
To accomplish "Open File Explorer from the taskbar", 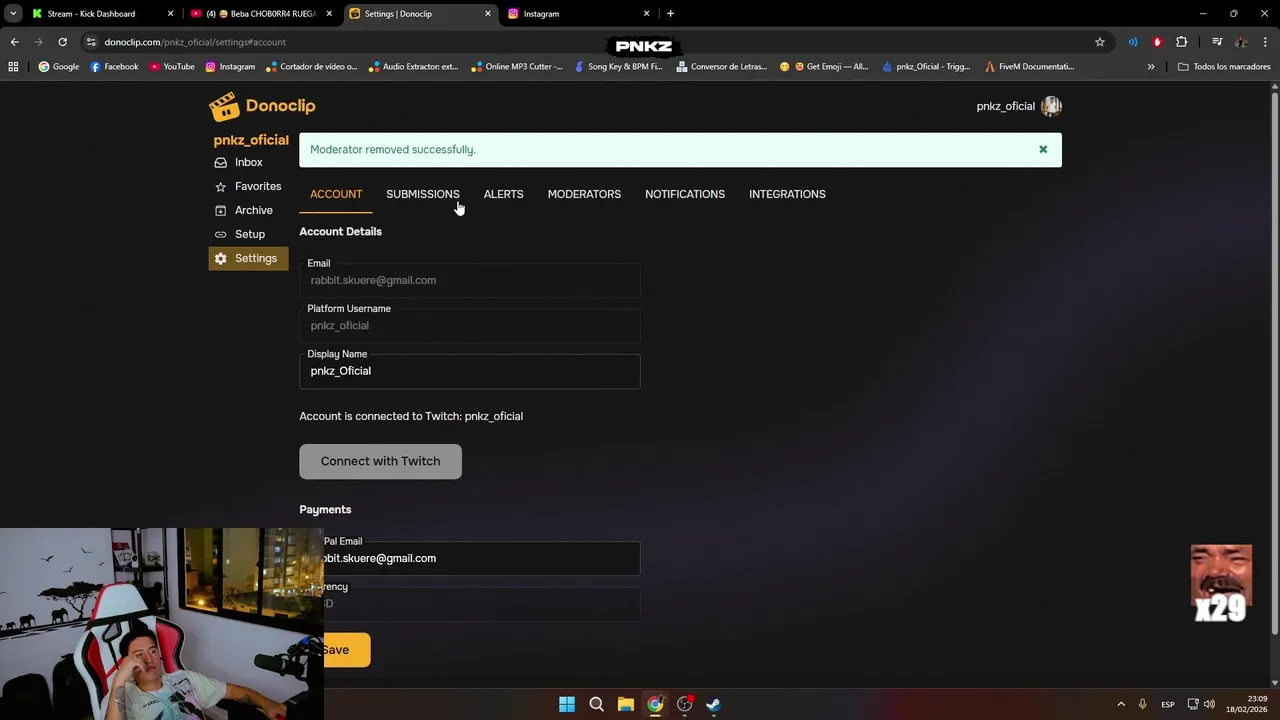I will click(625, 704).
